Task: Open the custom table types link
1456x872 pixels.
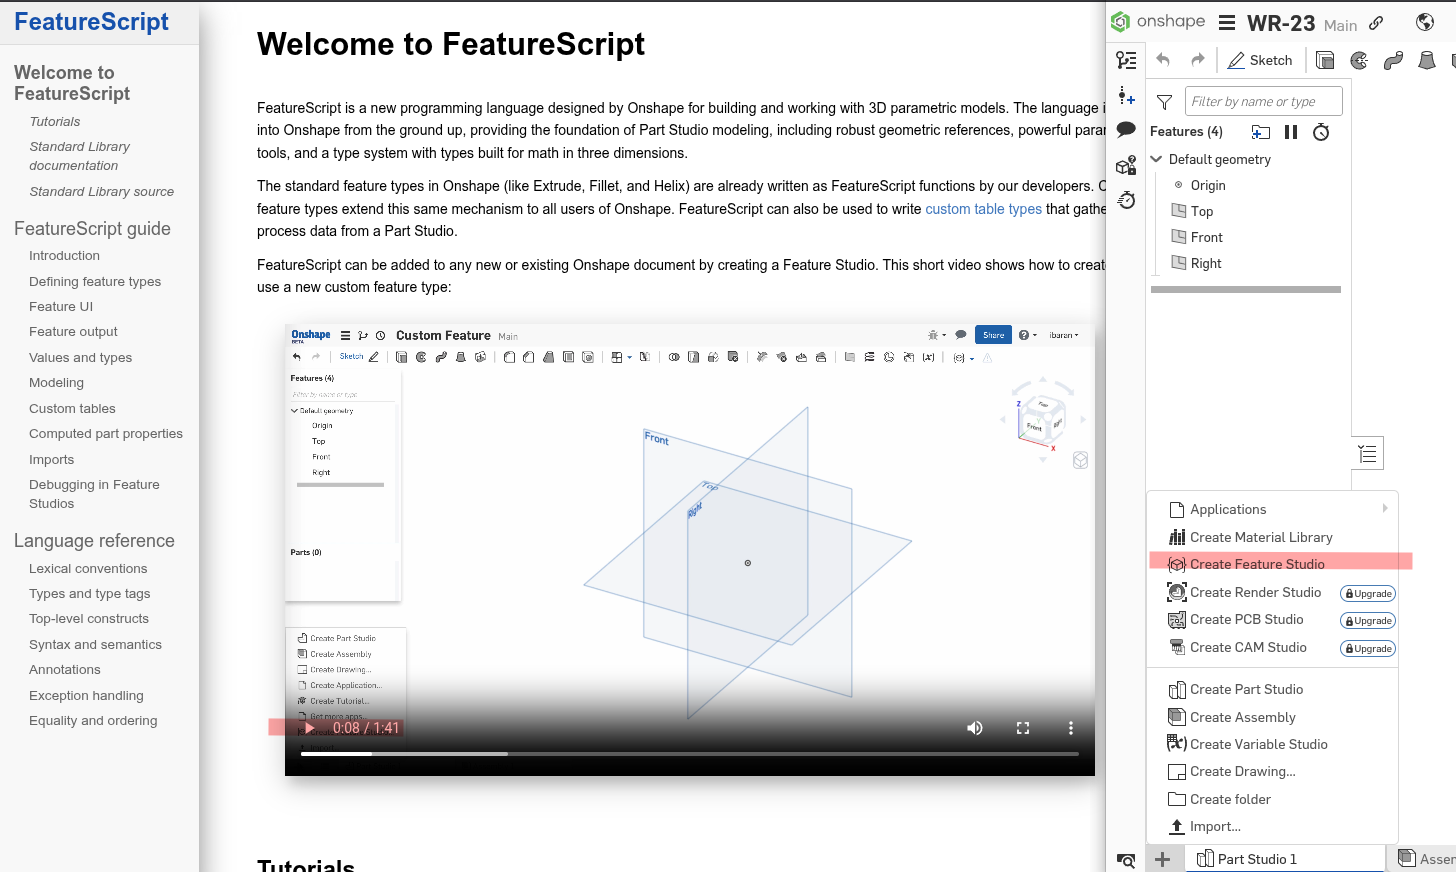Action: [x=983, y=209]
